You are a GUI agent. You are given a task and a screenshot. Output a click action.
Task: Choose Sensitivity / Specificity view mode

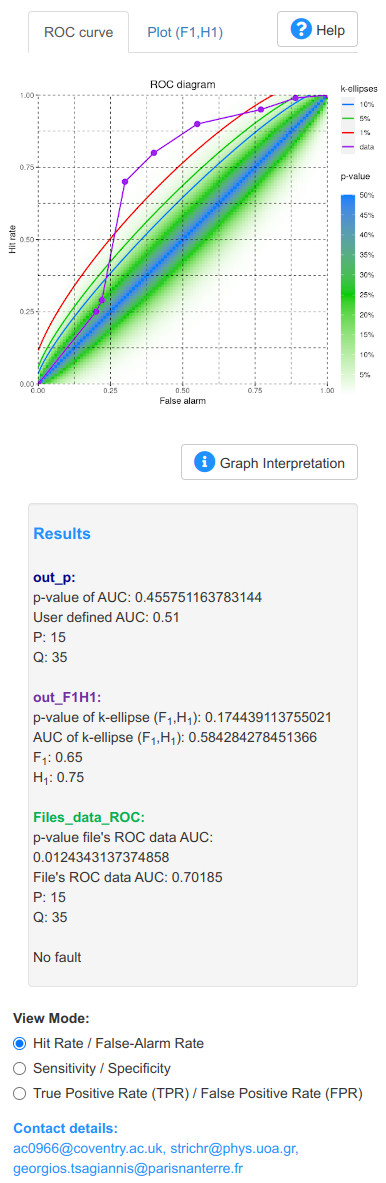(x=20, y=1068)
